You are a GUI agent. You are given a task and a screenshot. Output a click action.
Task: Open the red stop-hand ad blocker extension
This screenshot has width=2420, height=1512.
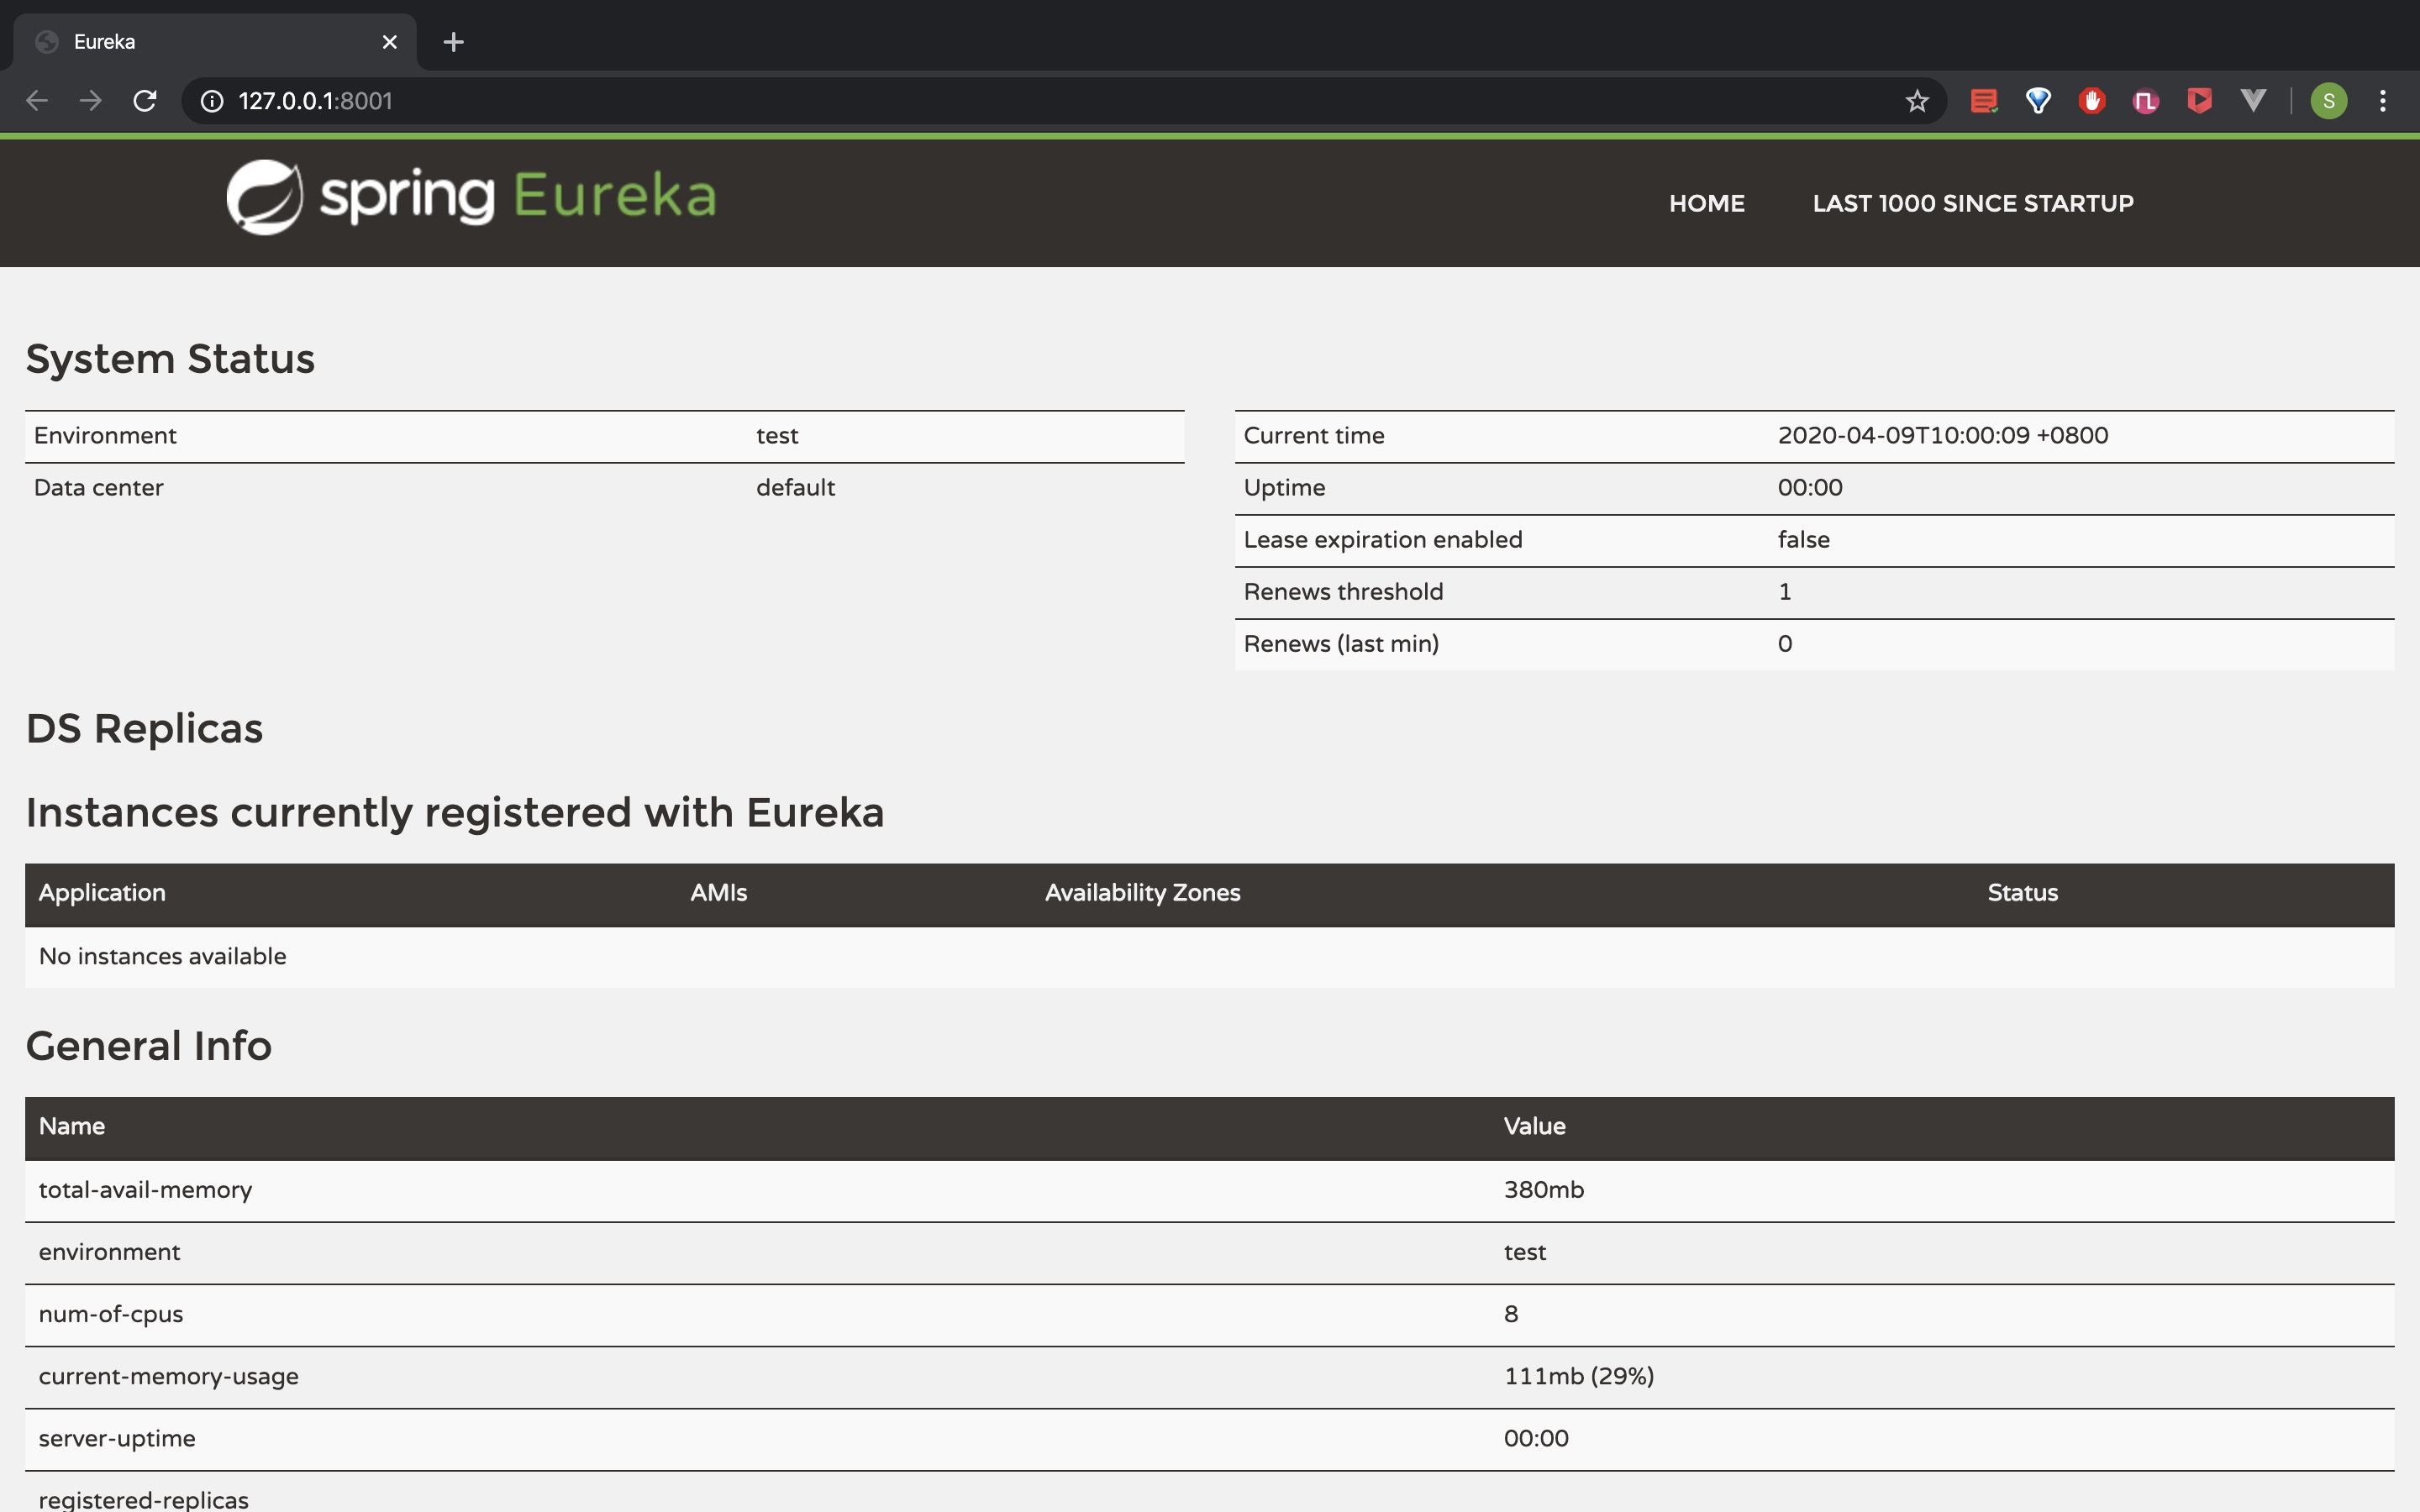coord(2091,101)
